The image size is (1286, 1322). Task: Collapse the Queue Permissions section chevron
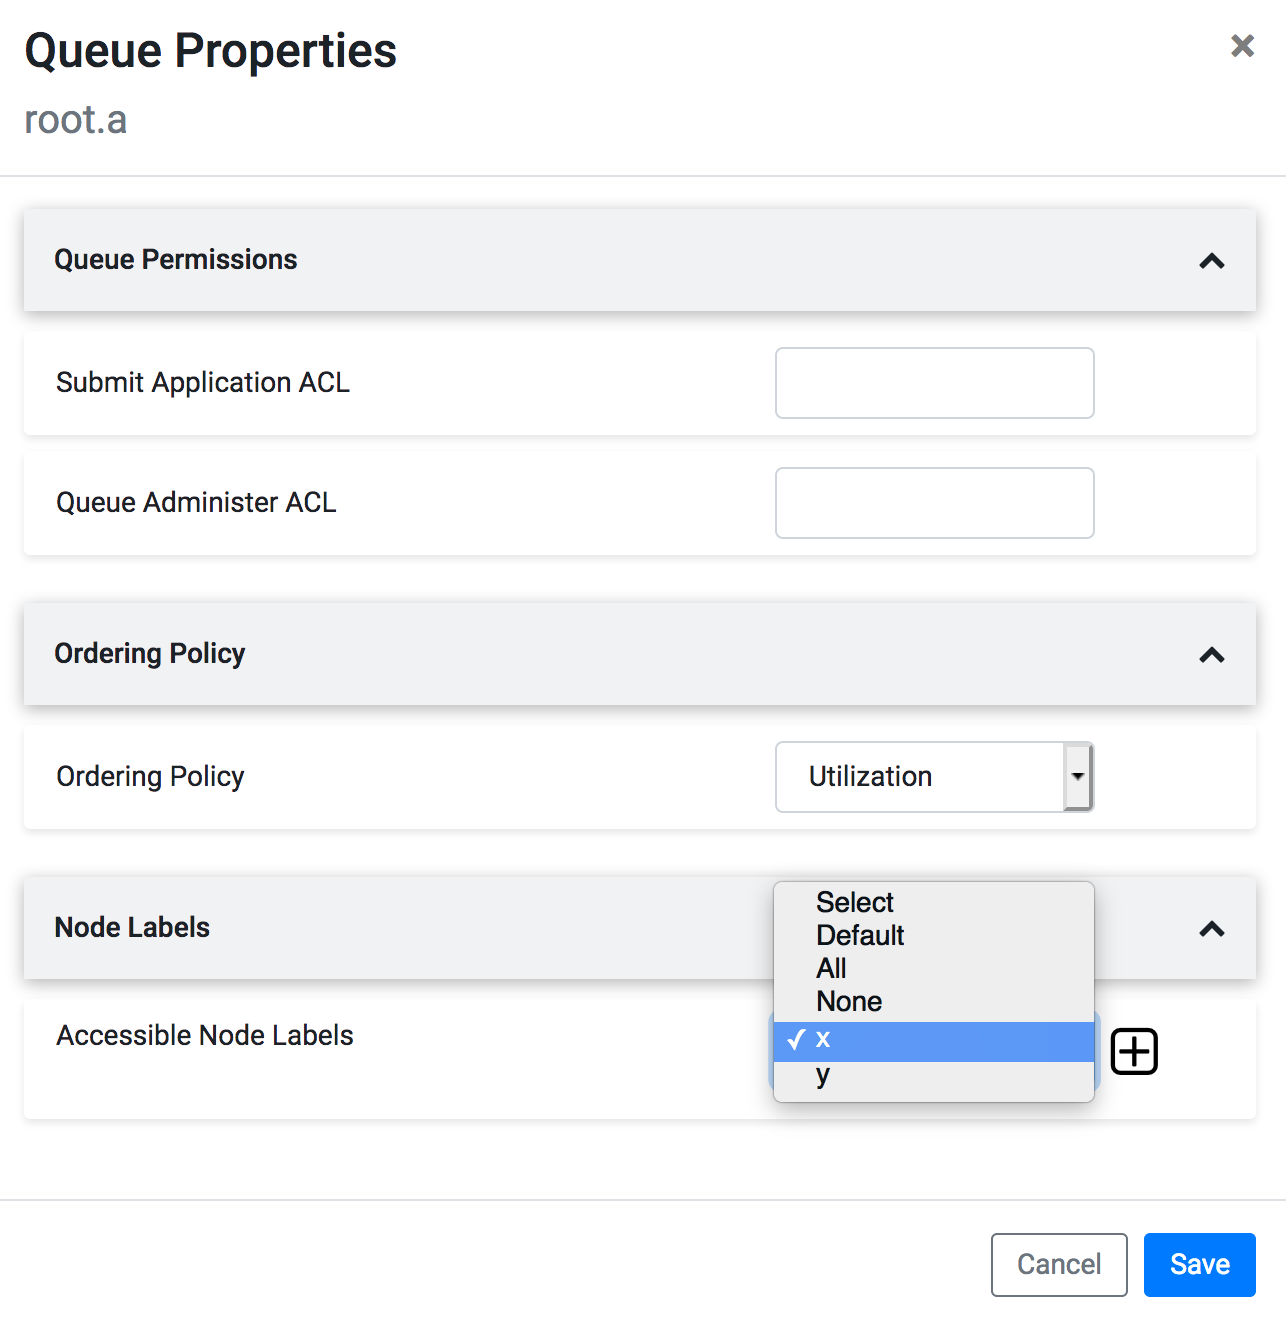tap(1211, 261)
